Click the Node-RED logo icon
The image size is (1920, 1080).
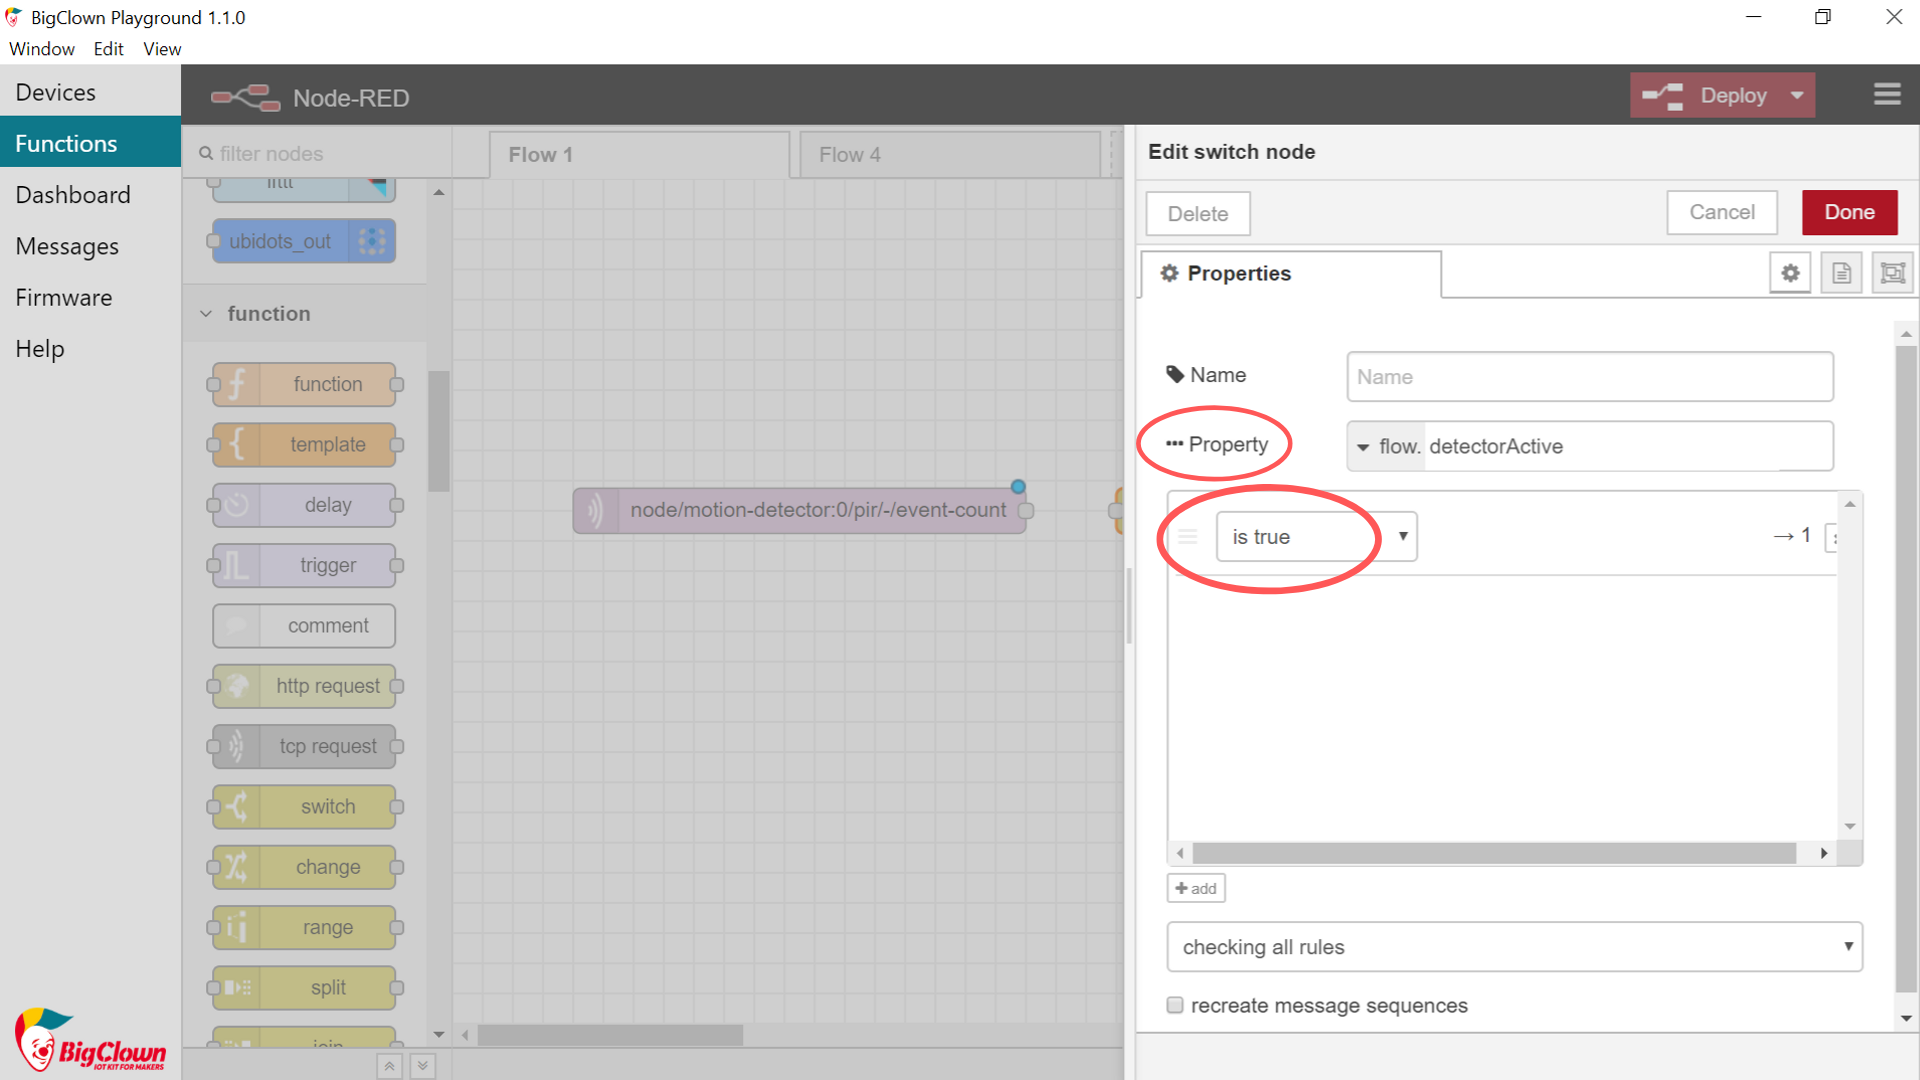pyautogui.click(x=245, y=97)
